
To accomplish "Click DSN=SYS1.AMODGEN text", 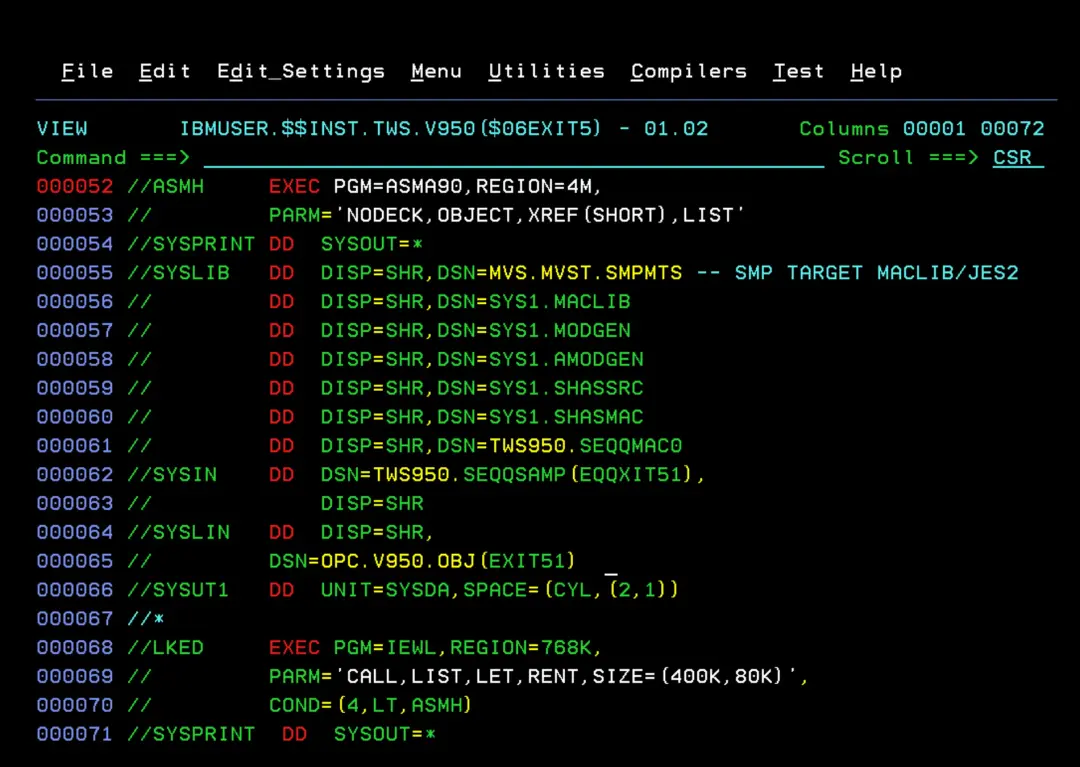I will [x=541, y=359].
